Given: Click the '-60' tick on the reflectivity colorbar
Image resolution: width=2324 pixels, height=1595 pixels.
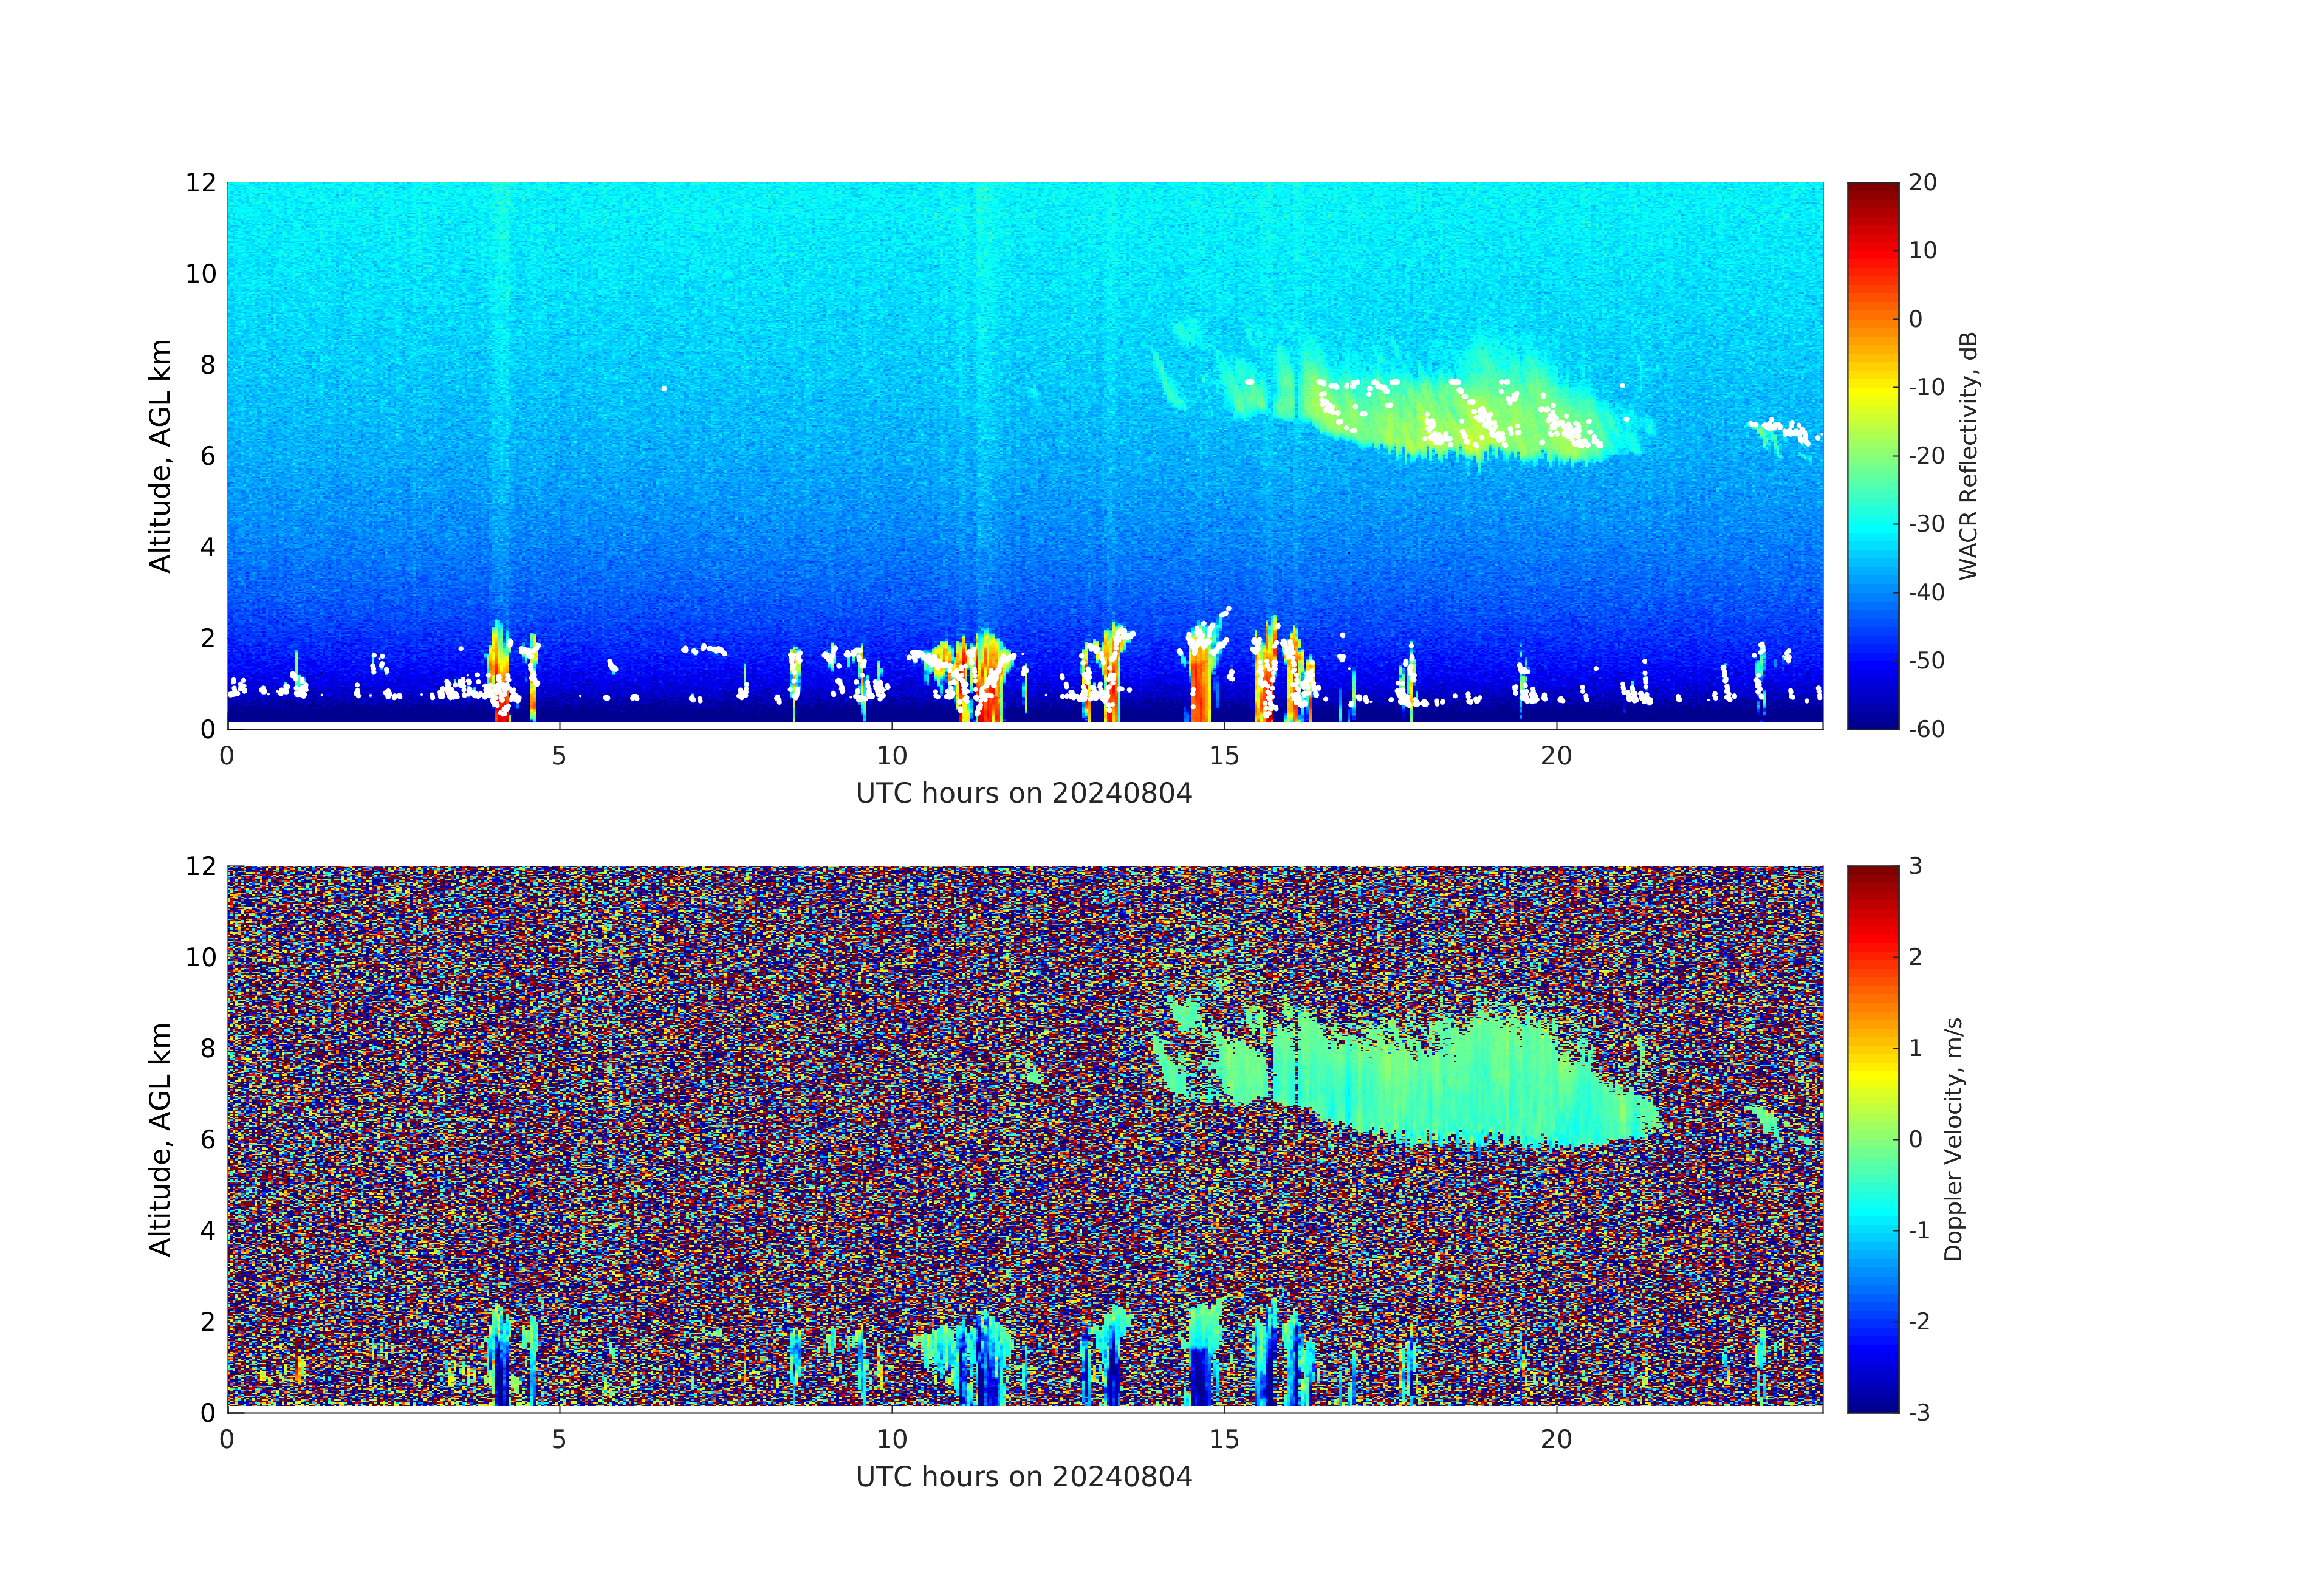Looking at the screenshot, I should [1926, 729].
